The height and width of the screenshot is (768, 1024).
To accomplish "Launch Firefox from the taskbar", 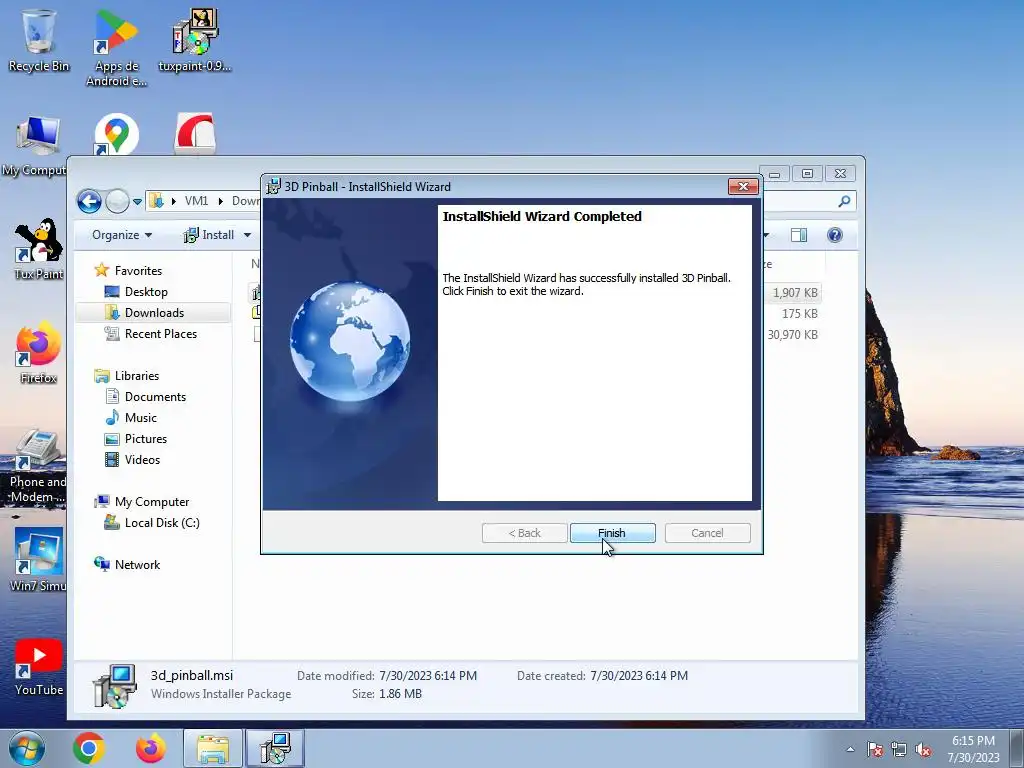I will (150, 748).
